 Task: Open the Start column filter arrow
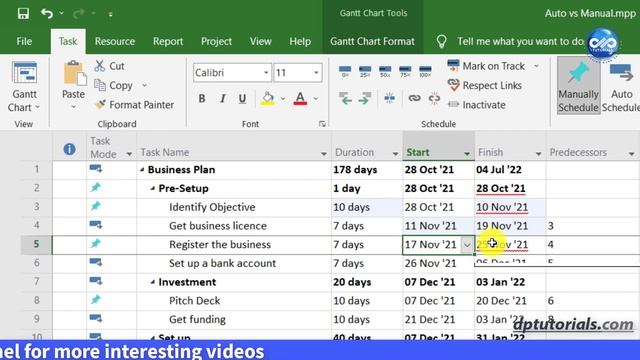coord(467,153)
